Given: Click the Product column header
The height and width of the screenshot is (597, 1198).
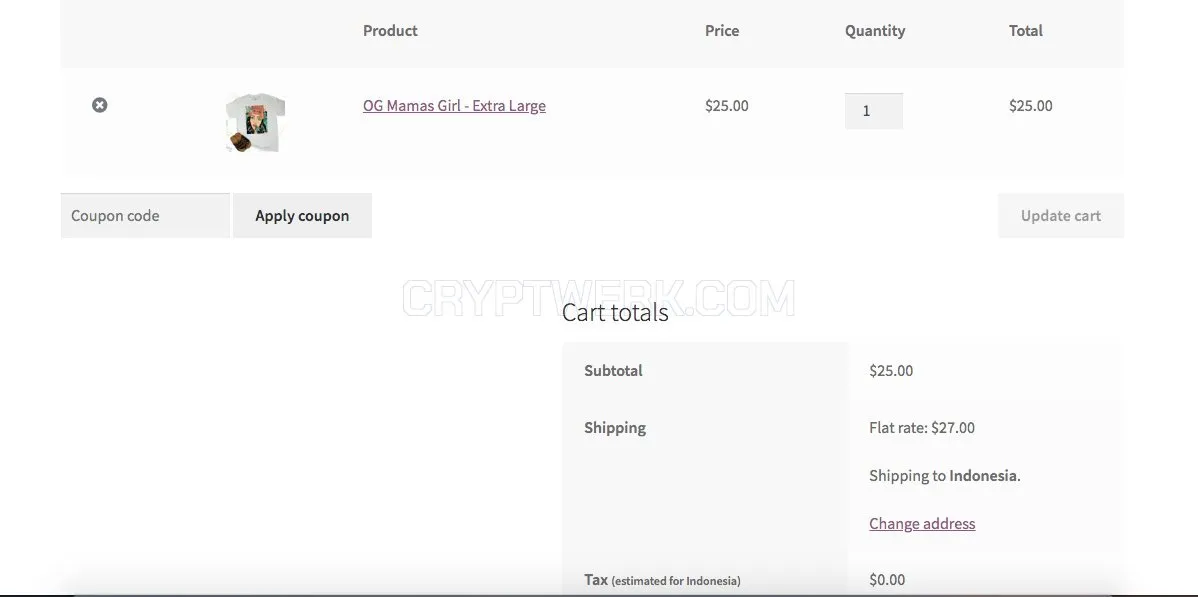Looking at the screenshot, I should 390,31.
